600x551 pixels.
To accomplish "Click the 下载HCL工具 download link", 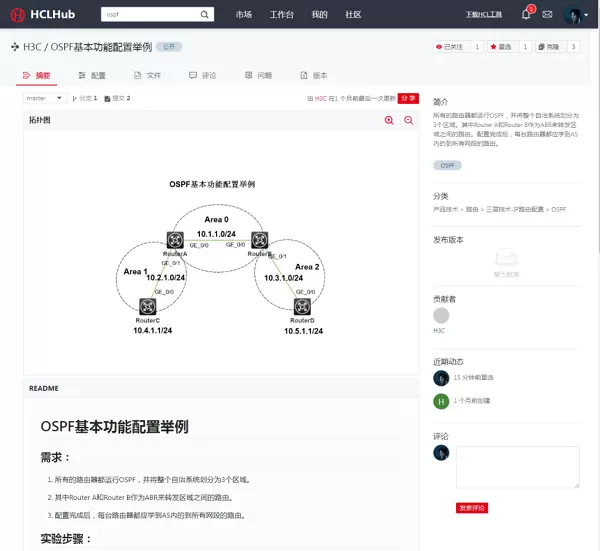I will pyautogui.click(x=484, y=15).
